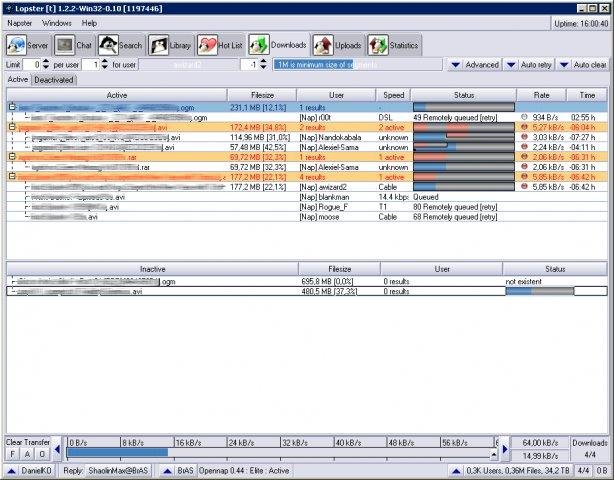Open the Server page icon
The height and width of the screenshot is (480, 614).
[x=16, y=45]
